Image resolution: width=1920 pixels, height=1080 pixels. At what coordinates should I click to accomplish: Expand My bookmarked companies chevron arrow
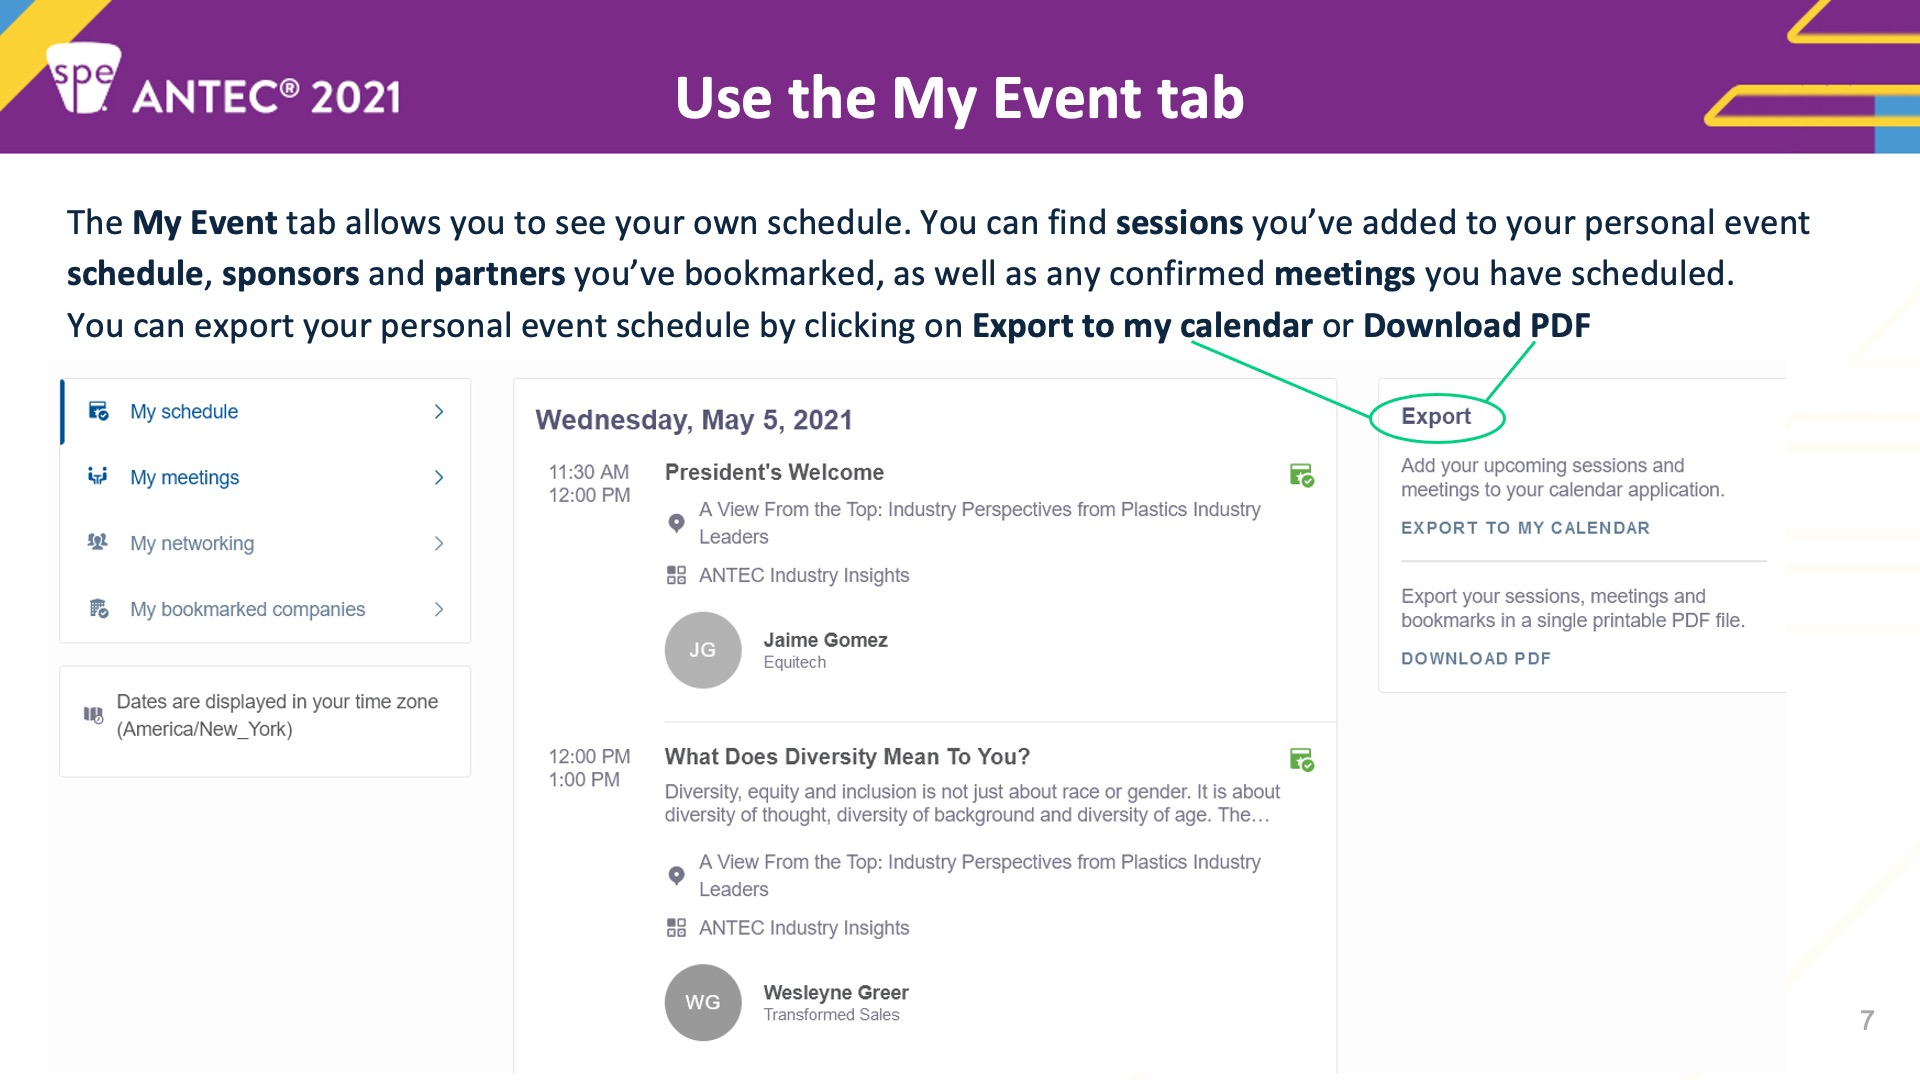click(x=439, y=609)
